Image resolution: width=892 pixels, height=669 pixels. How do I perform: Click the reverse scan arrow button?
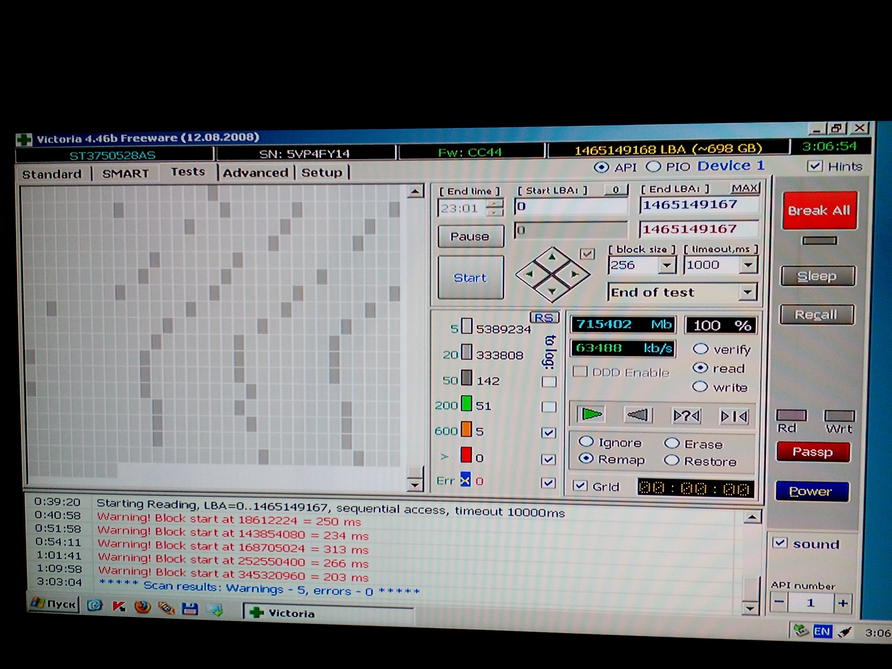click(x=638, y=415)
